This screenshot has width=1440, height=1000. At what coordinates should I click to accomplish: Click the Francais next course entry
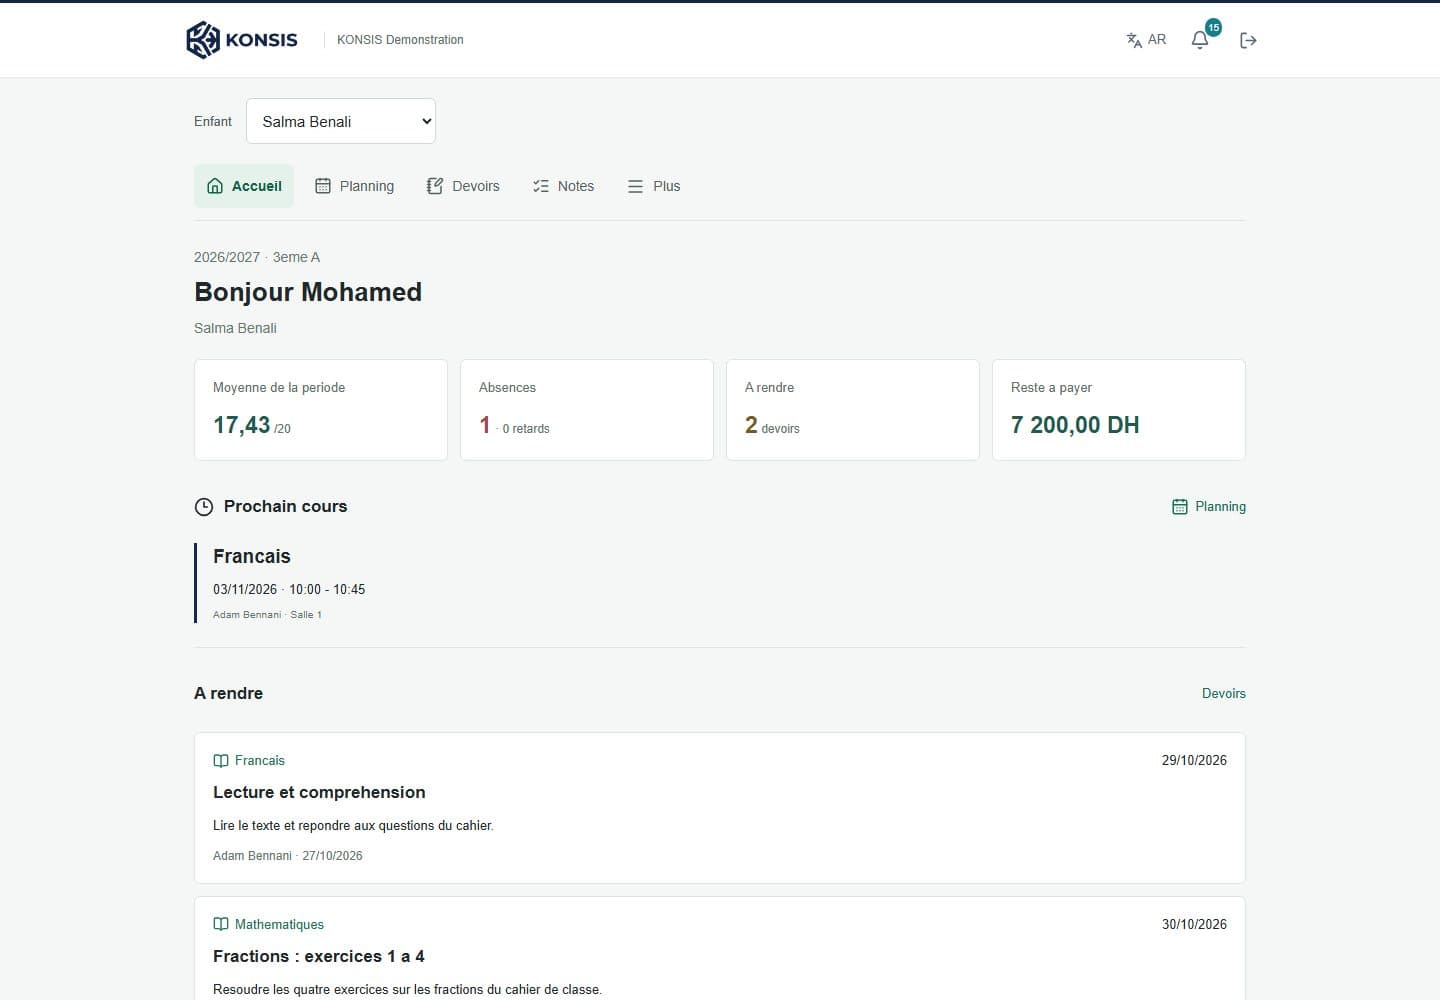pyautogui.click(x=720, y=583)
